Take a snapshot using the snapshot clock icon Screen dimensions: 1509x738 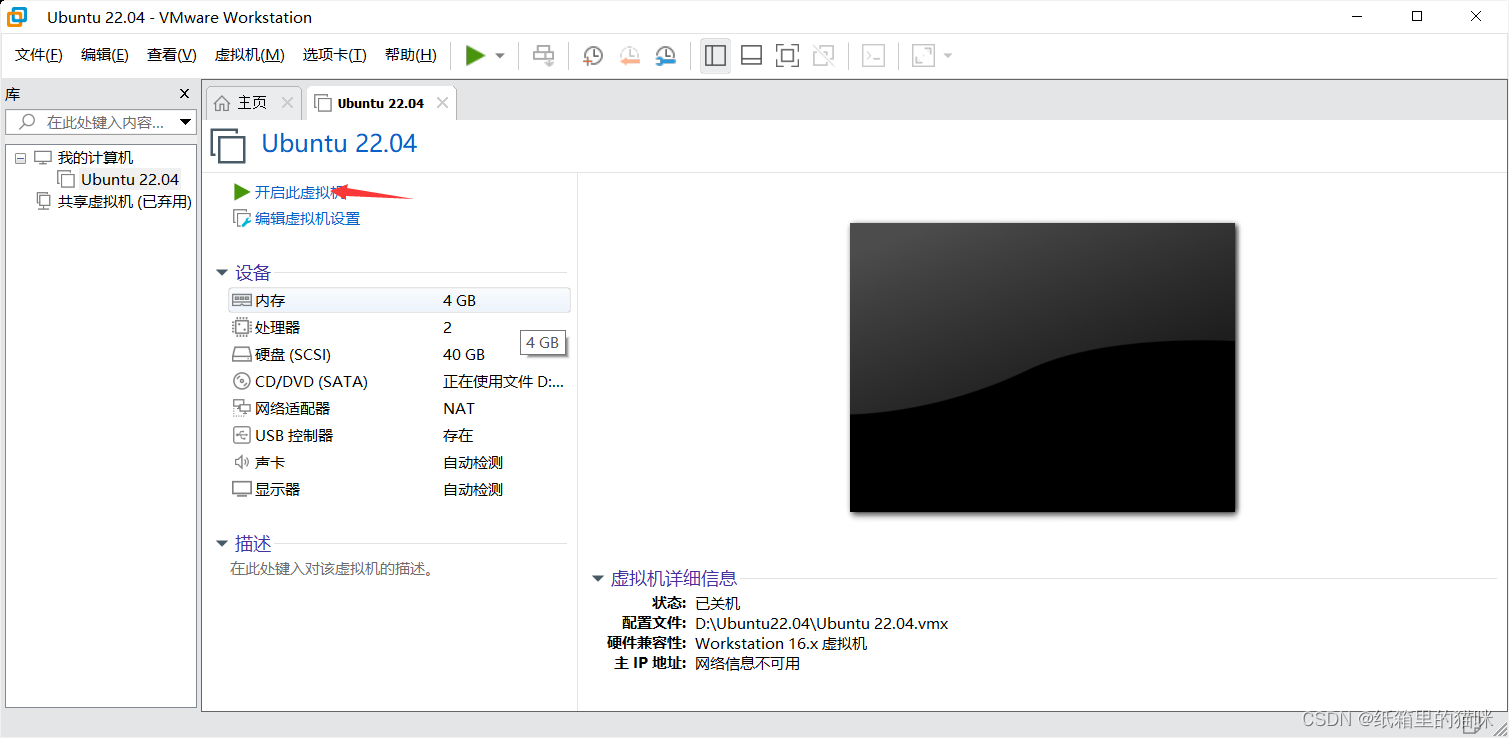pyautogui.click(x=592, y=55)
